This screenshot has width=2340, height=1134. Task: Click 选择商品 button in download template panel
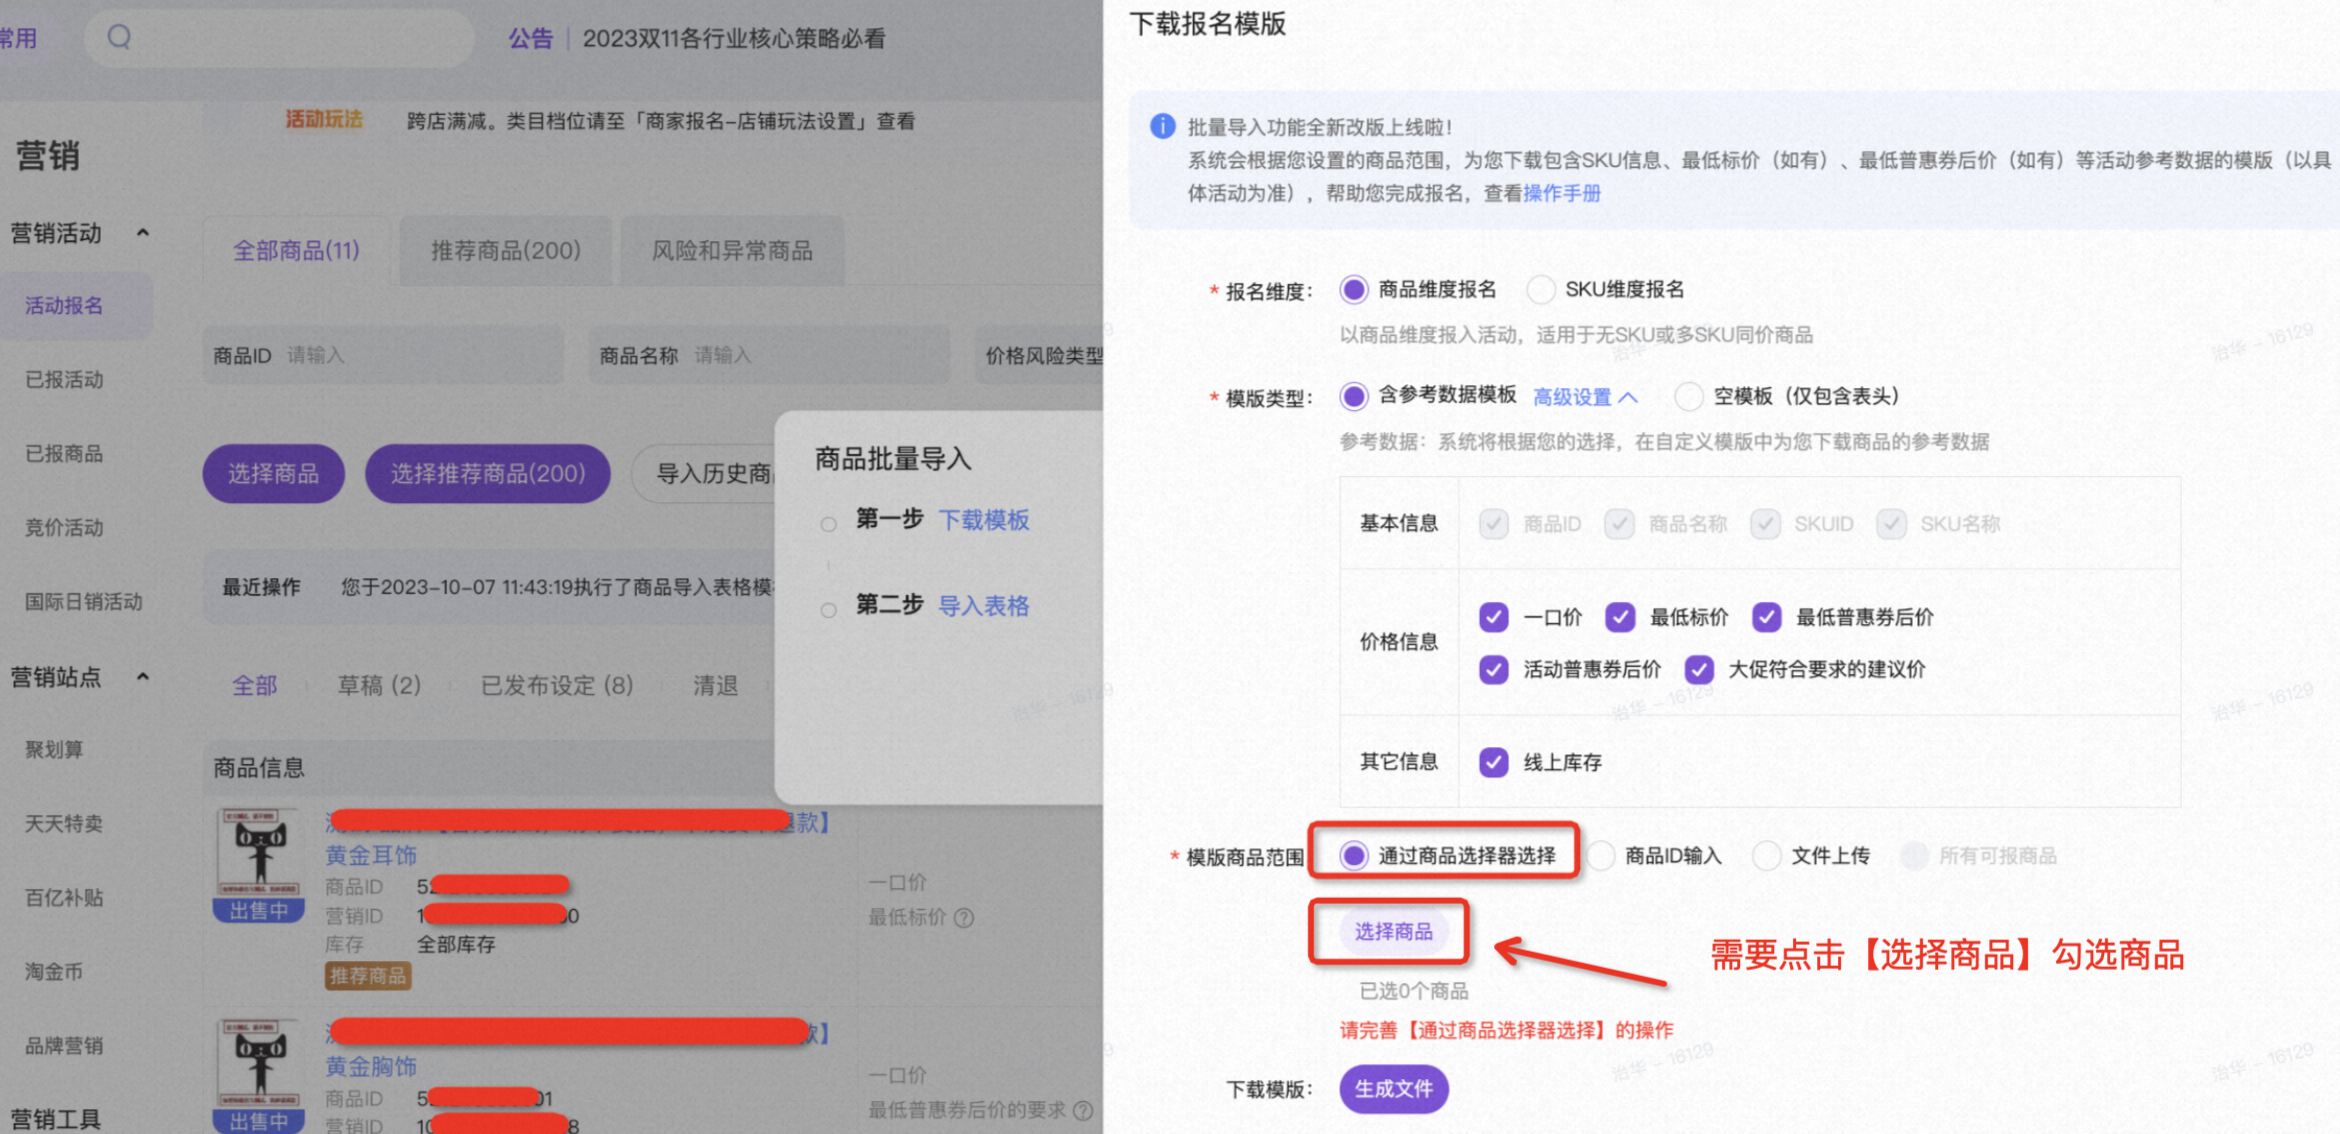coord(1394,931)
